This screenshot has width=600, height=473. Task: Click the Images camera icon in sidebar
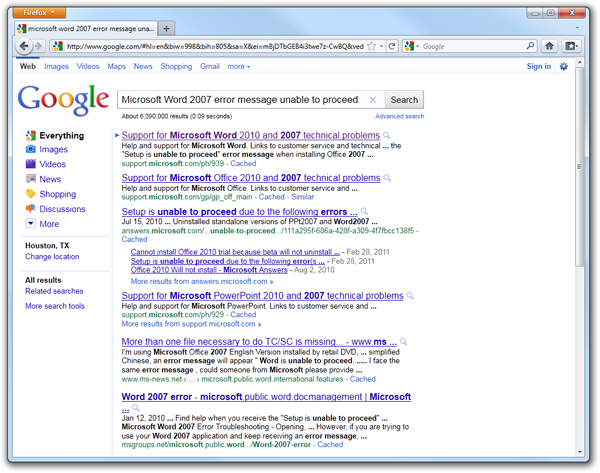click(x=31, y=149)
